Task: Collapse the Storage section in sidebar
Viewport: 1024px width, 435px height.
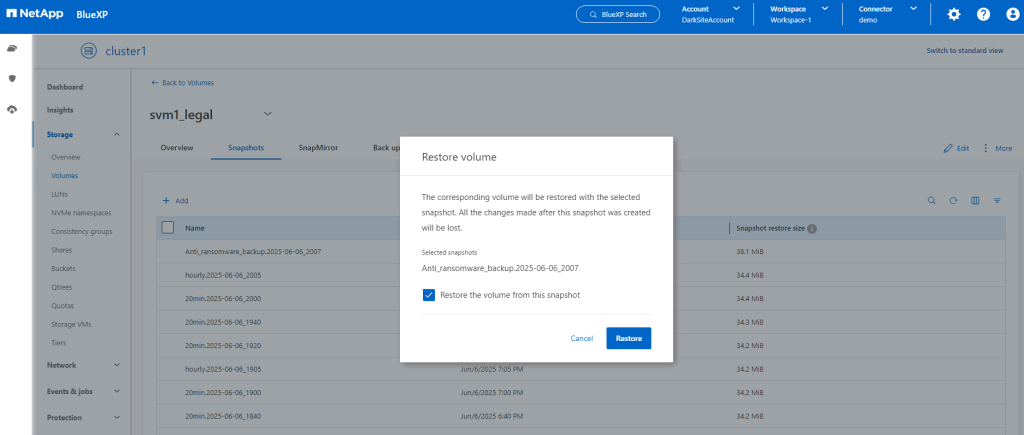Action: click(117, 134)
